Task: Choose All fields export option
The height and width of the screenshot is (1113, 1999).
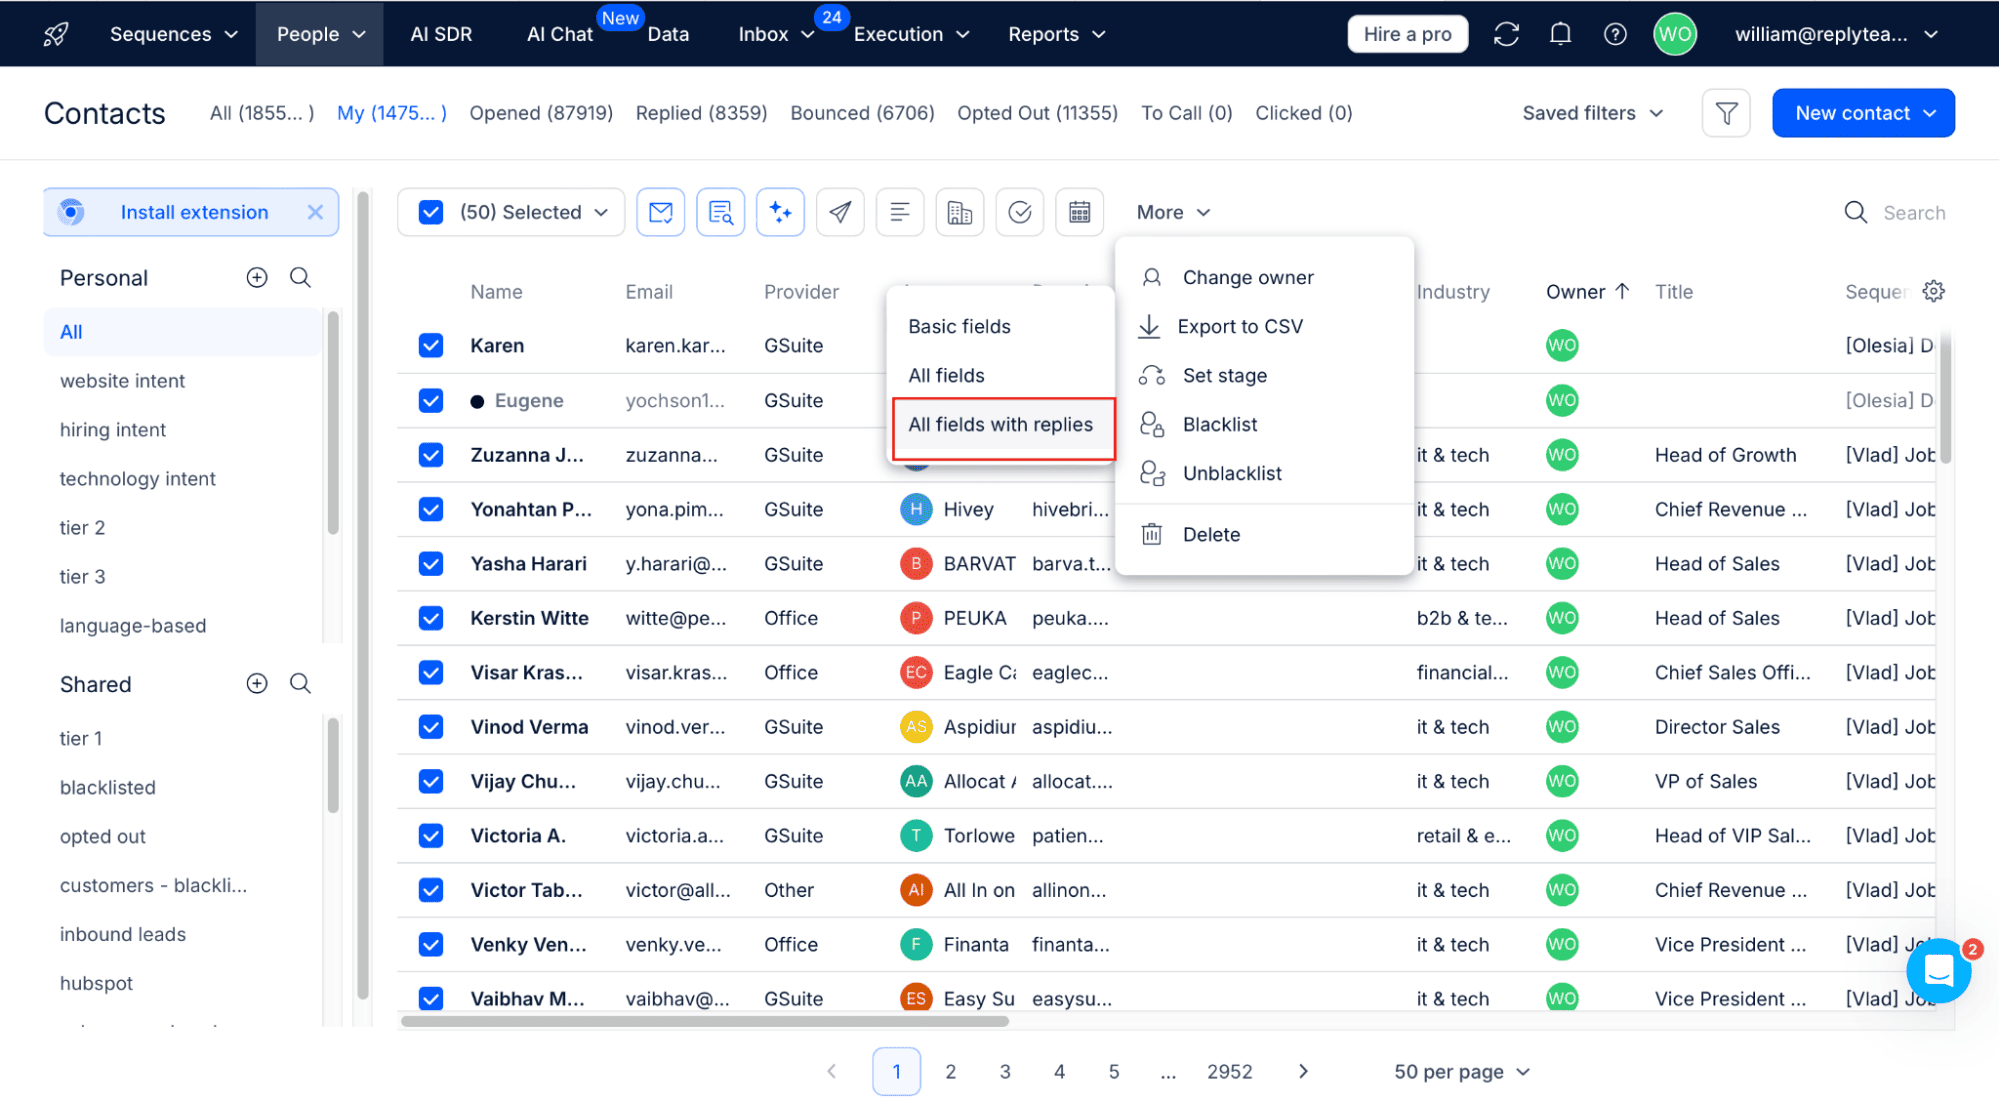Action: pyautogui.click(x=946, y=375)
